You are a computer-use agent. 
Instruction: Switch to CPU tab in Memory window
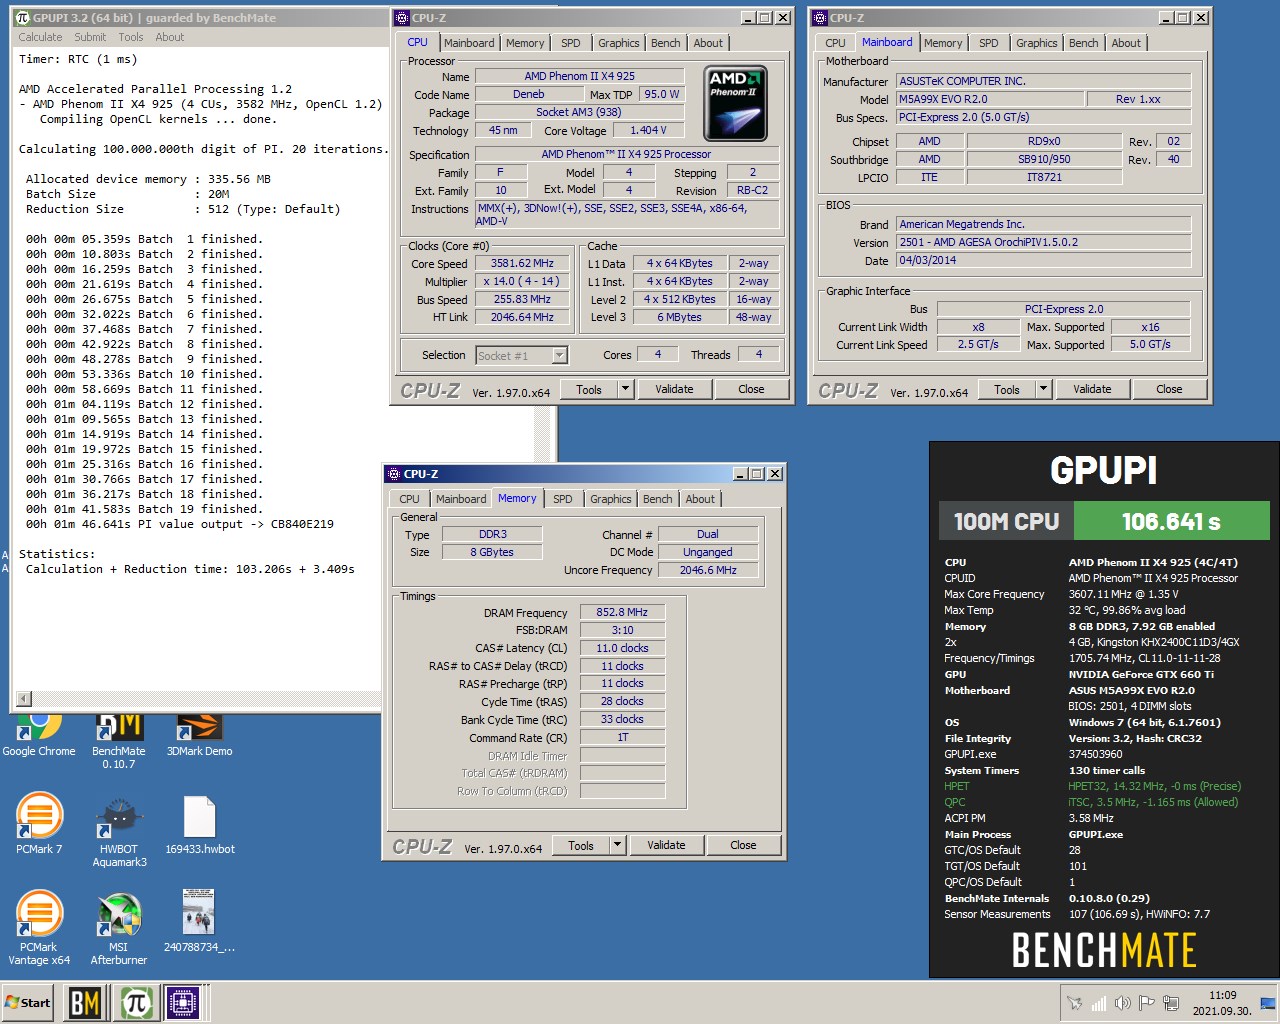pos(409,499)
